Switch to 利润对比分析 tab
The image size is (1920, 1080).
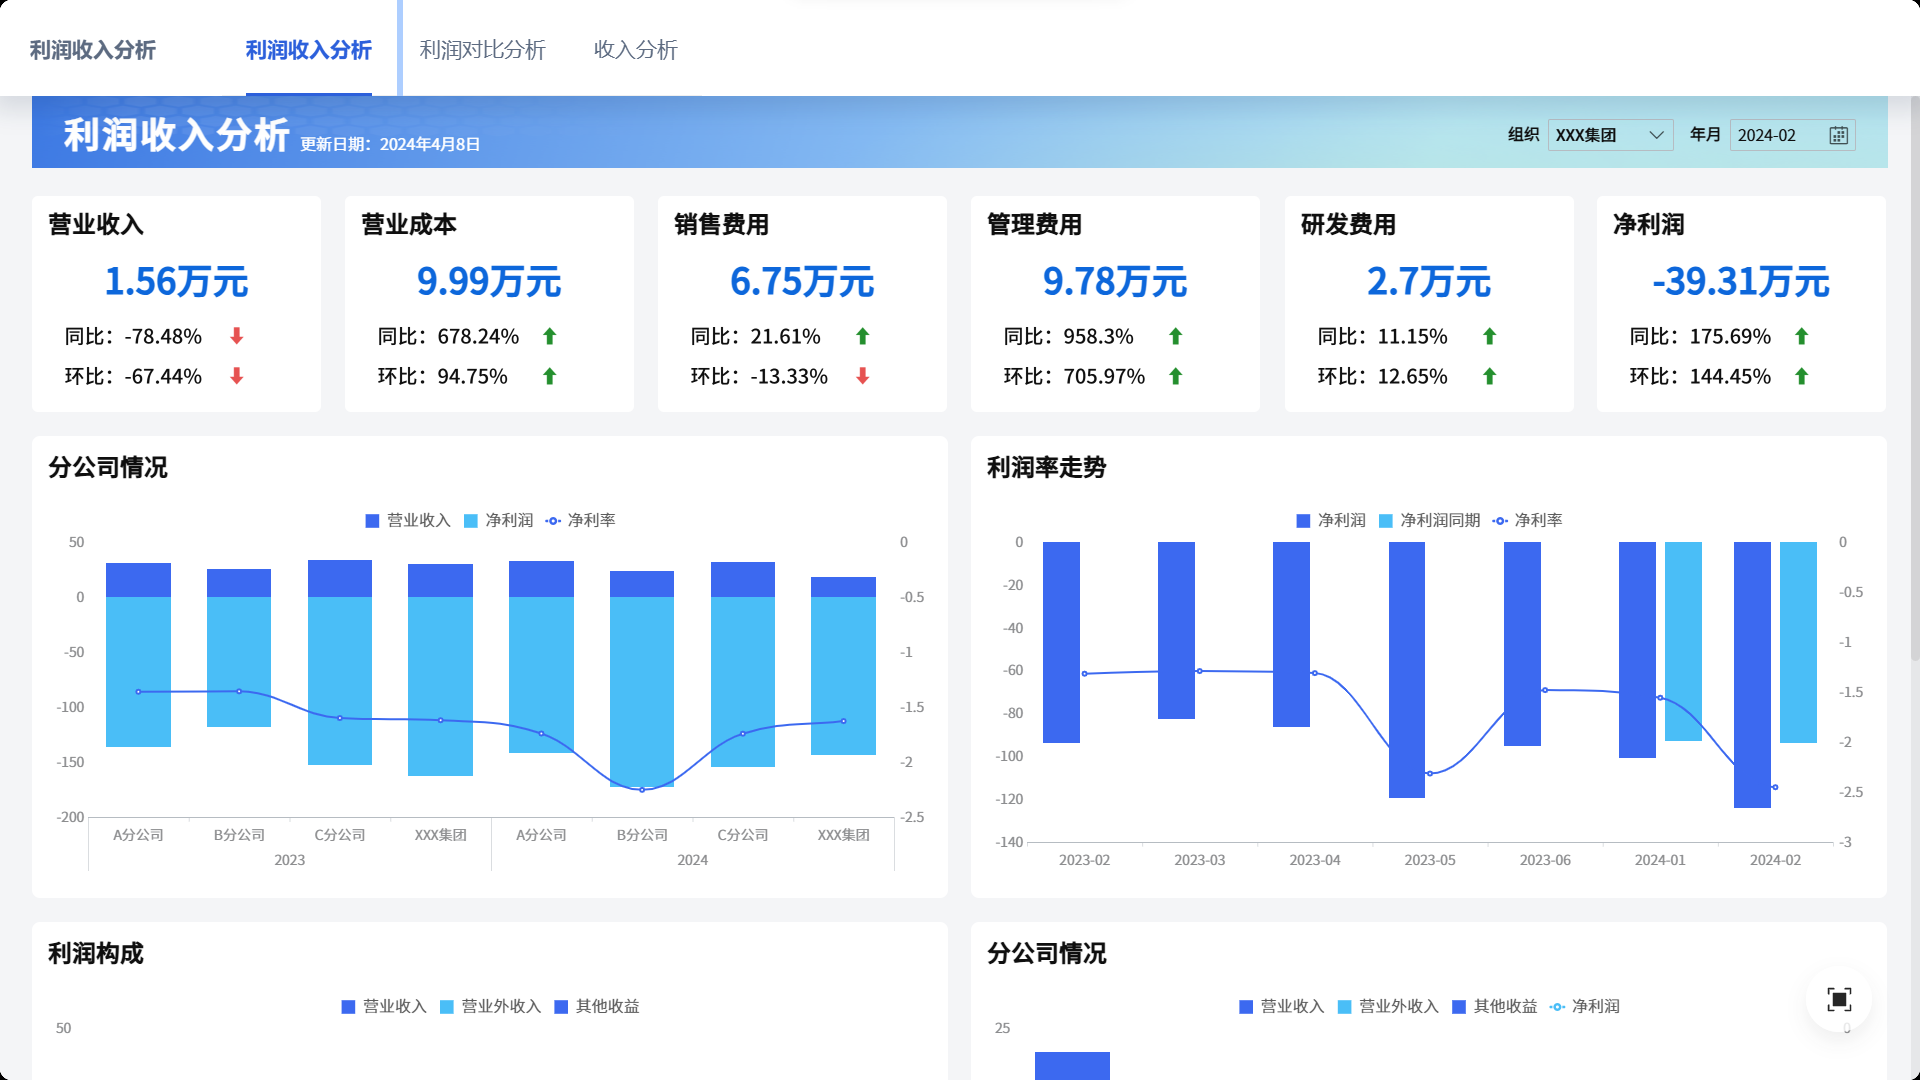[x=482, y=49]
